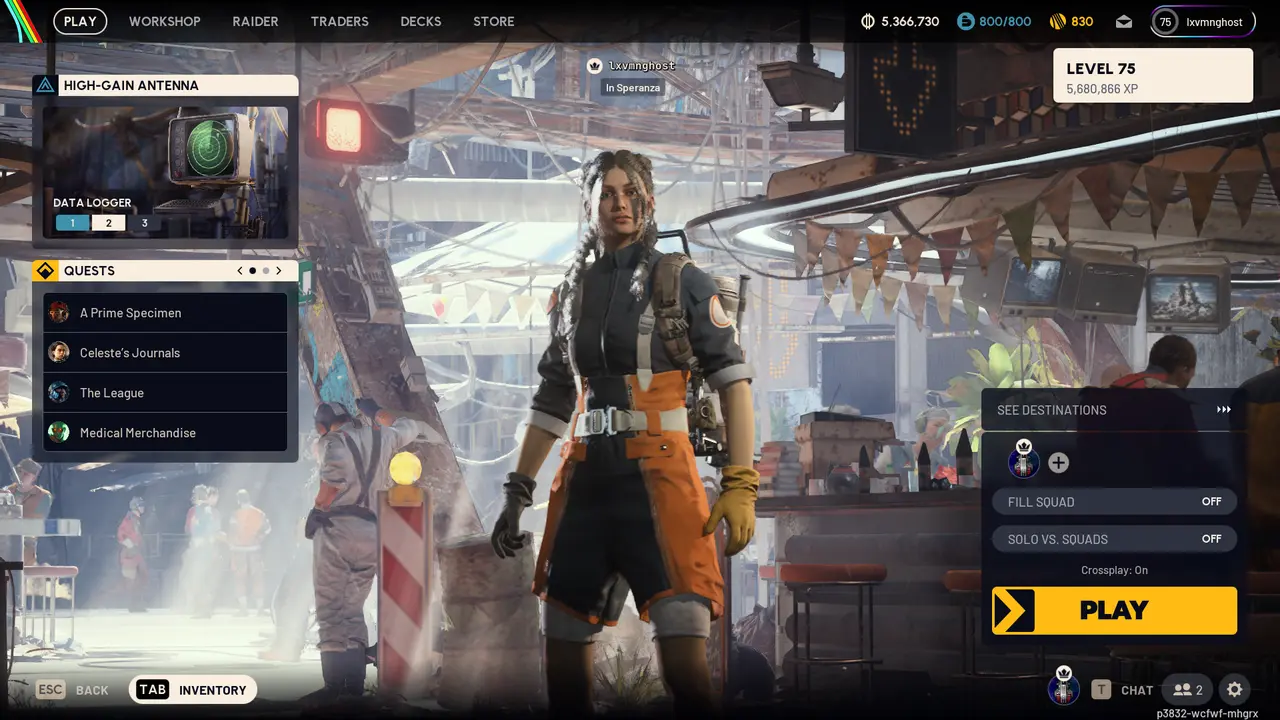Open the Chat button
1280x720 pixels.
[1122, 690]
